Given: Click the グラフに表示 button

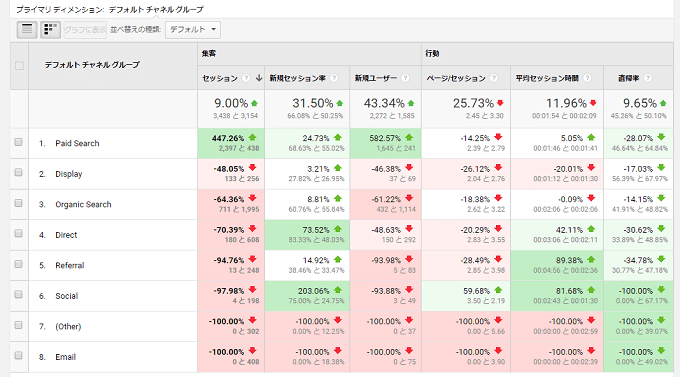Looking at the screenshot, I should 85,30.
